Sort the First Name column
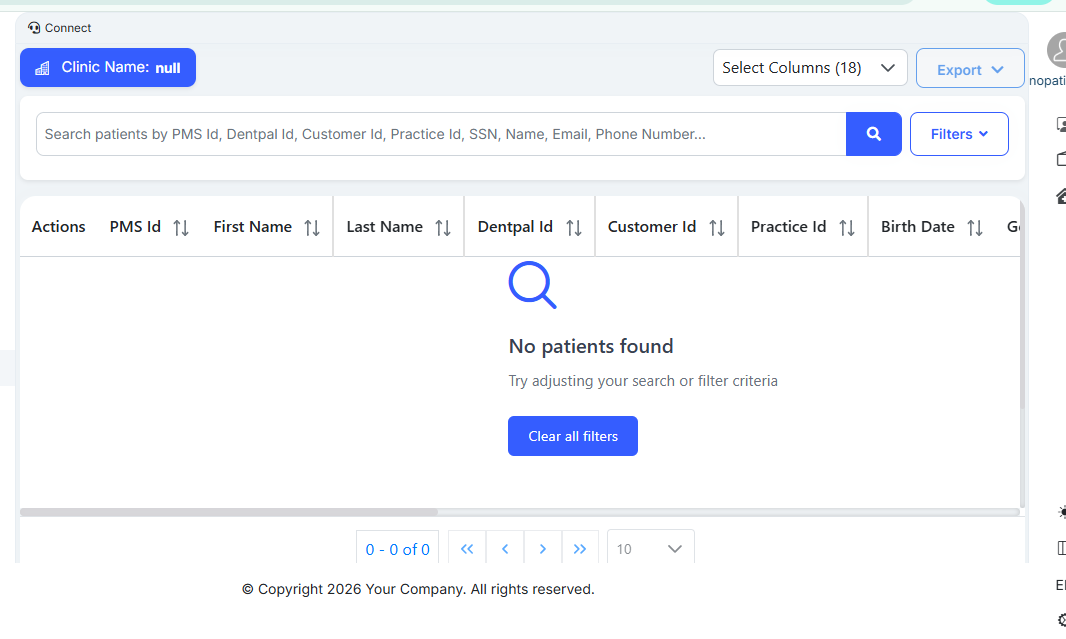Viewport: 1066px width, 639px height. point(312,228)
